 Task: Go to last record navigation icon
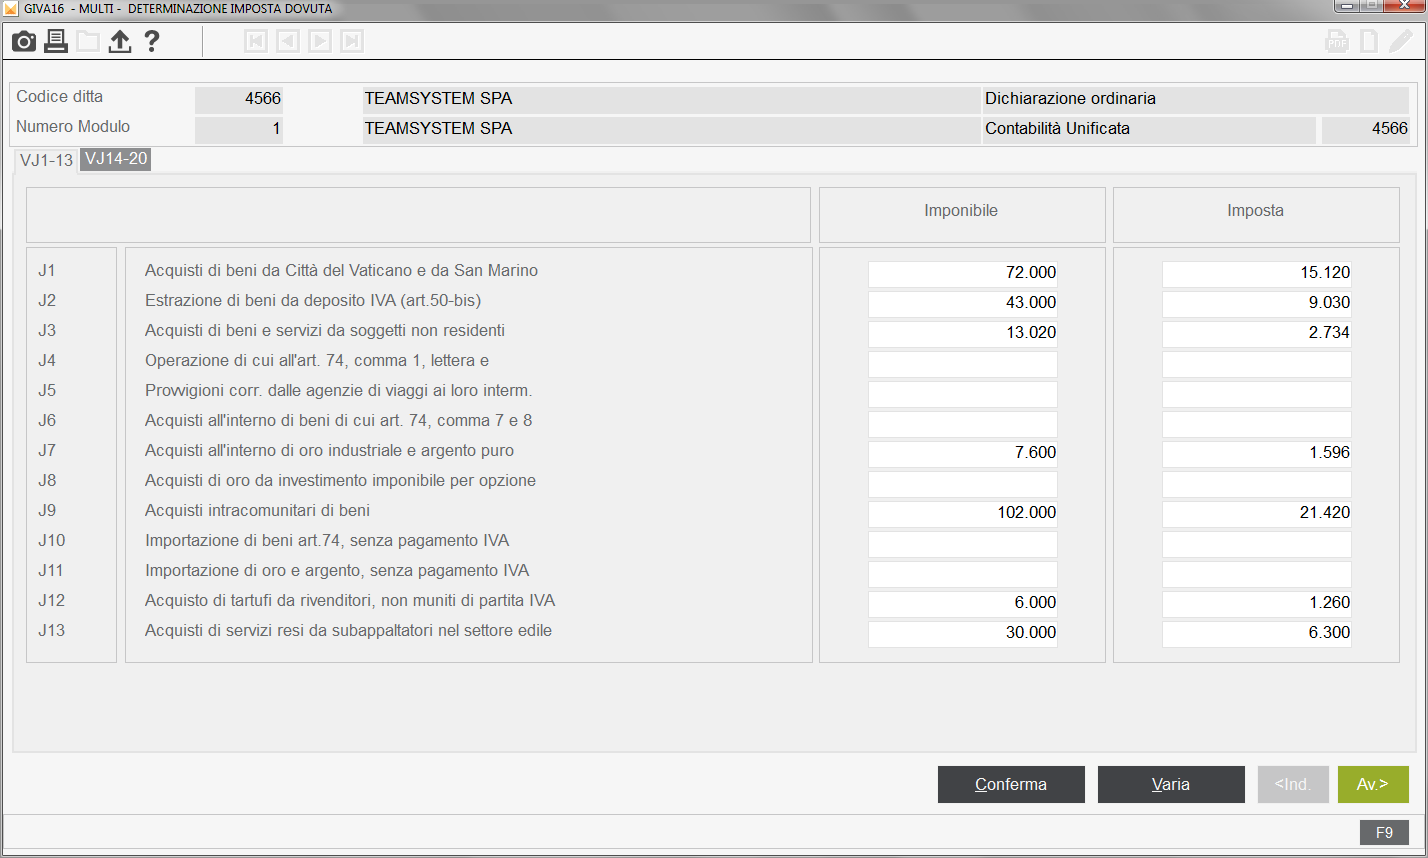point(351,41)
